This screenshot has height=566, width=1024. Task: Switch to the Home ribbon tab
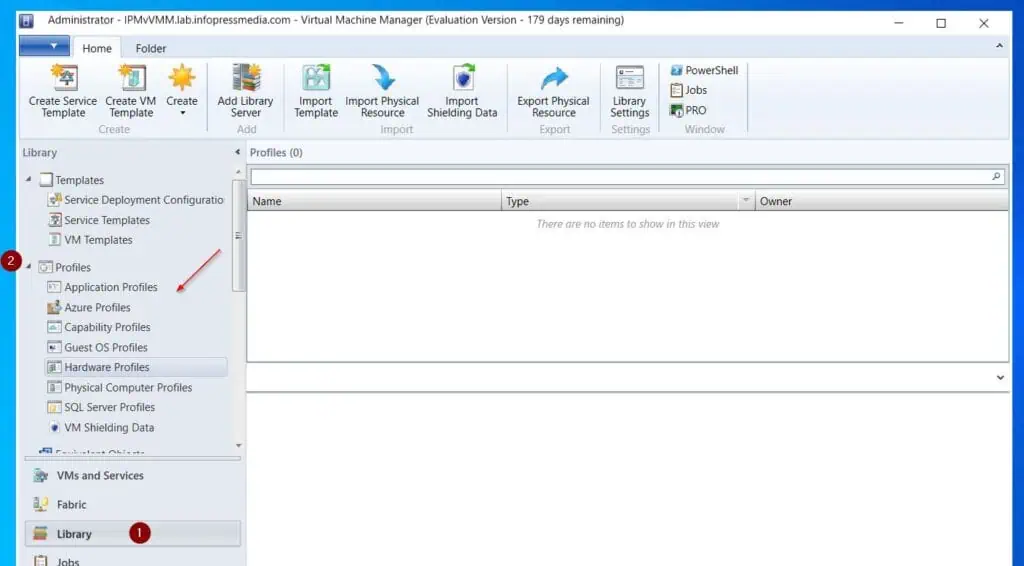coord(97,48)
